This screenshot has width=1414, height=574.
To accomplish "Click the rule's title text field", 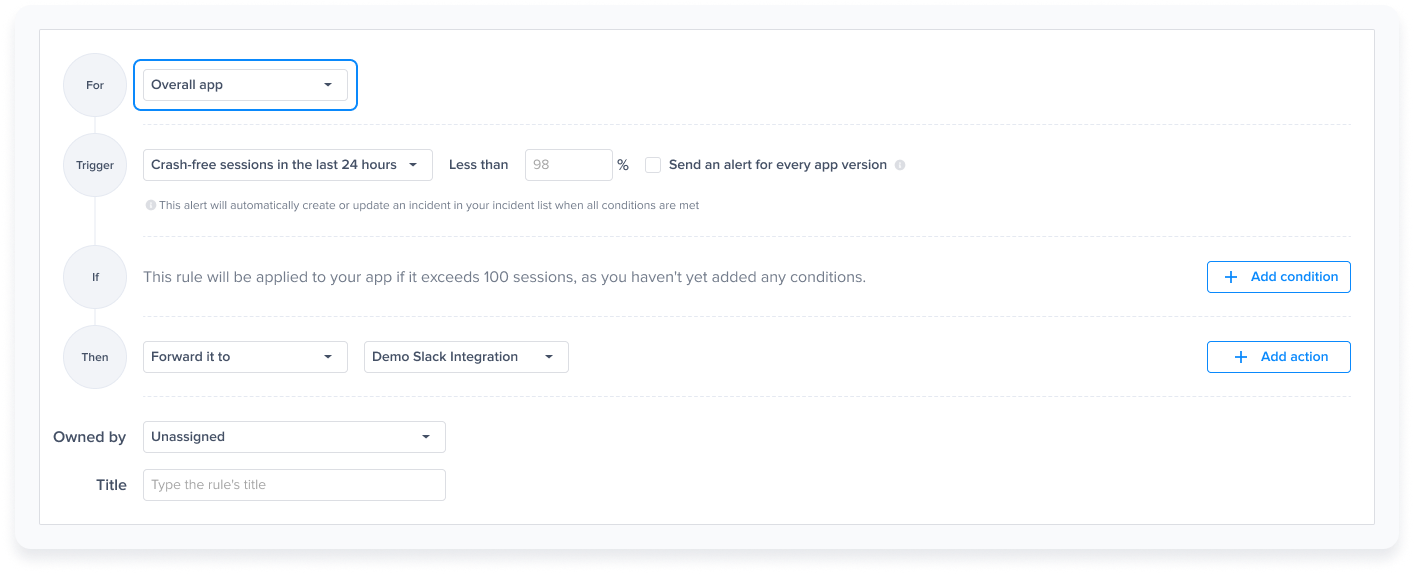I will pos(294,485).
